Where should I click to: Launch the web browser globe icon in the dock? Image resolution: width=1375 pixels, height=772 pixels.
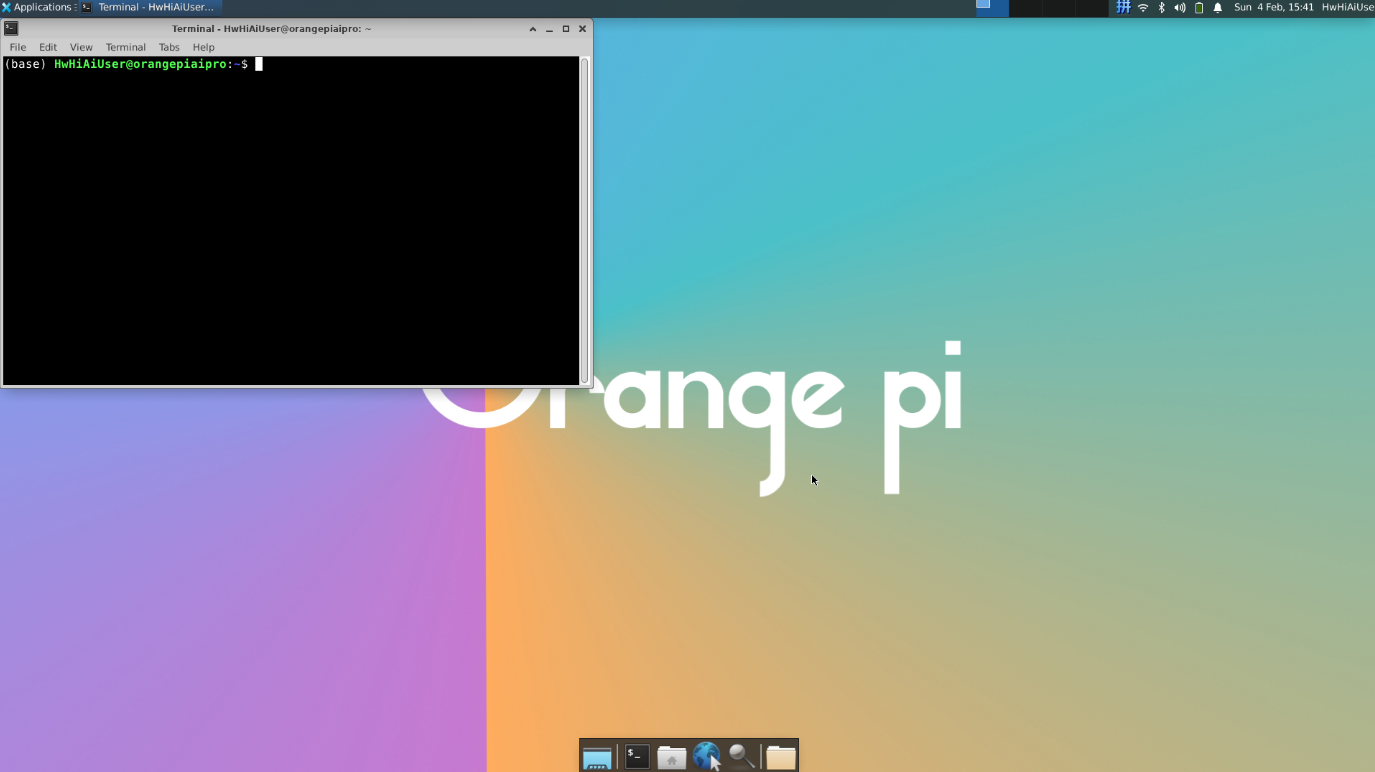[x=707, y=757]
